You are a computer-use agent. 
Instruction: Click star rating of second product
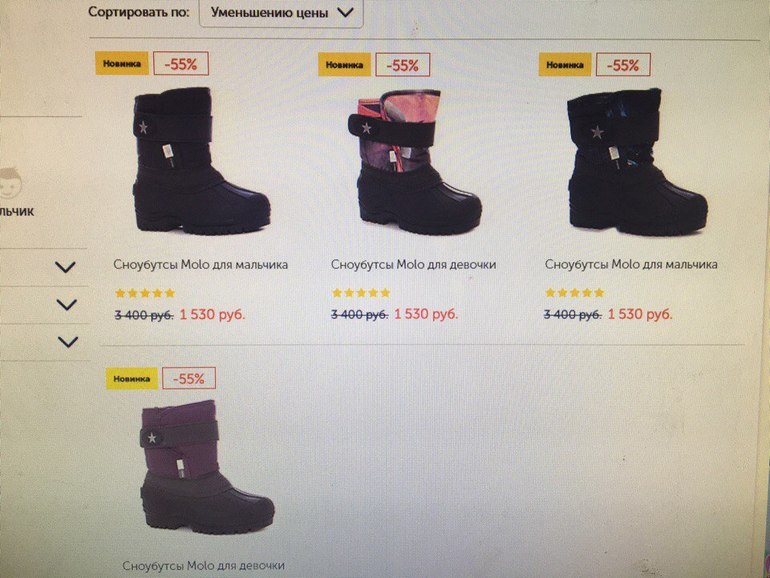[x=361, y=293]
